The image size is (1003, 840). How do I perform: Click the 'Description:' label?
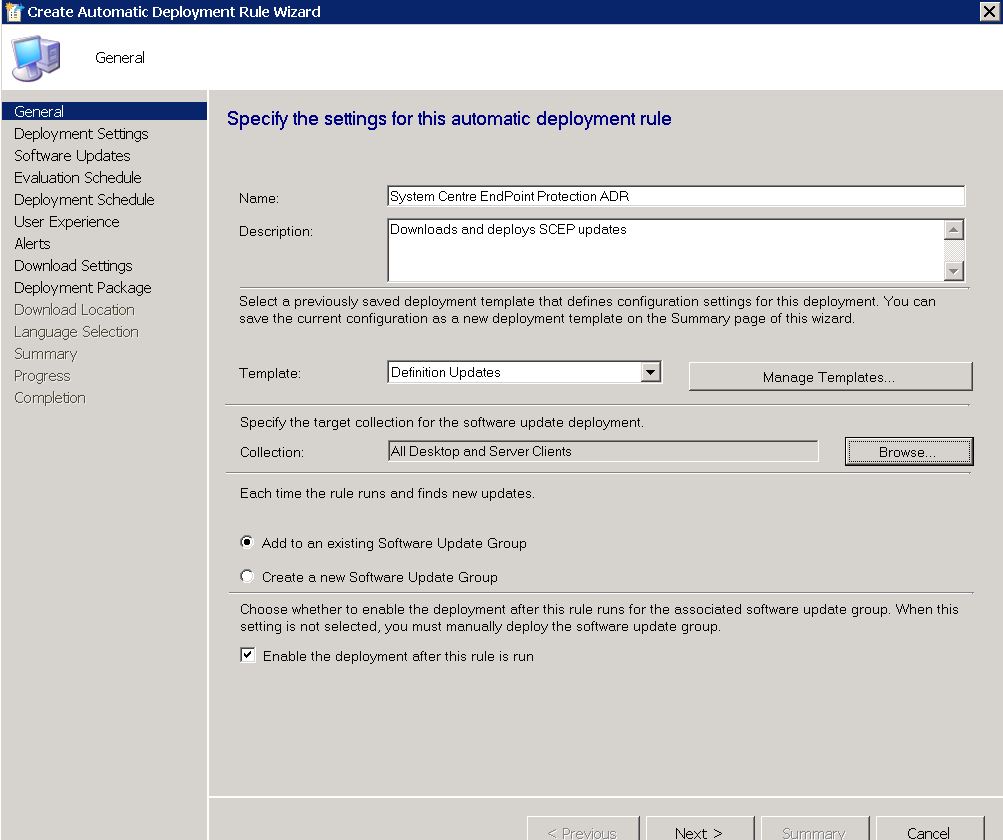click(x=276, y=231)
